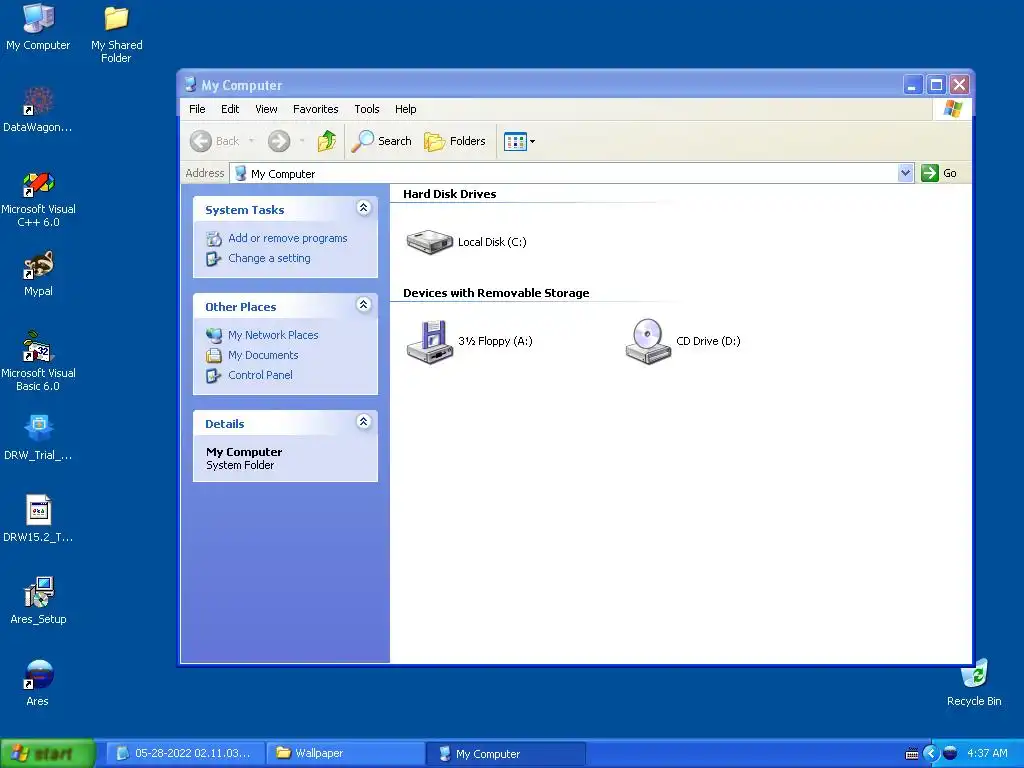This screenshot has width=1024, height=768.
Task: Click the My Documents sidebar icon
Action: tap(214, 356)
